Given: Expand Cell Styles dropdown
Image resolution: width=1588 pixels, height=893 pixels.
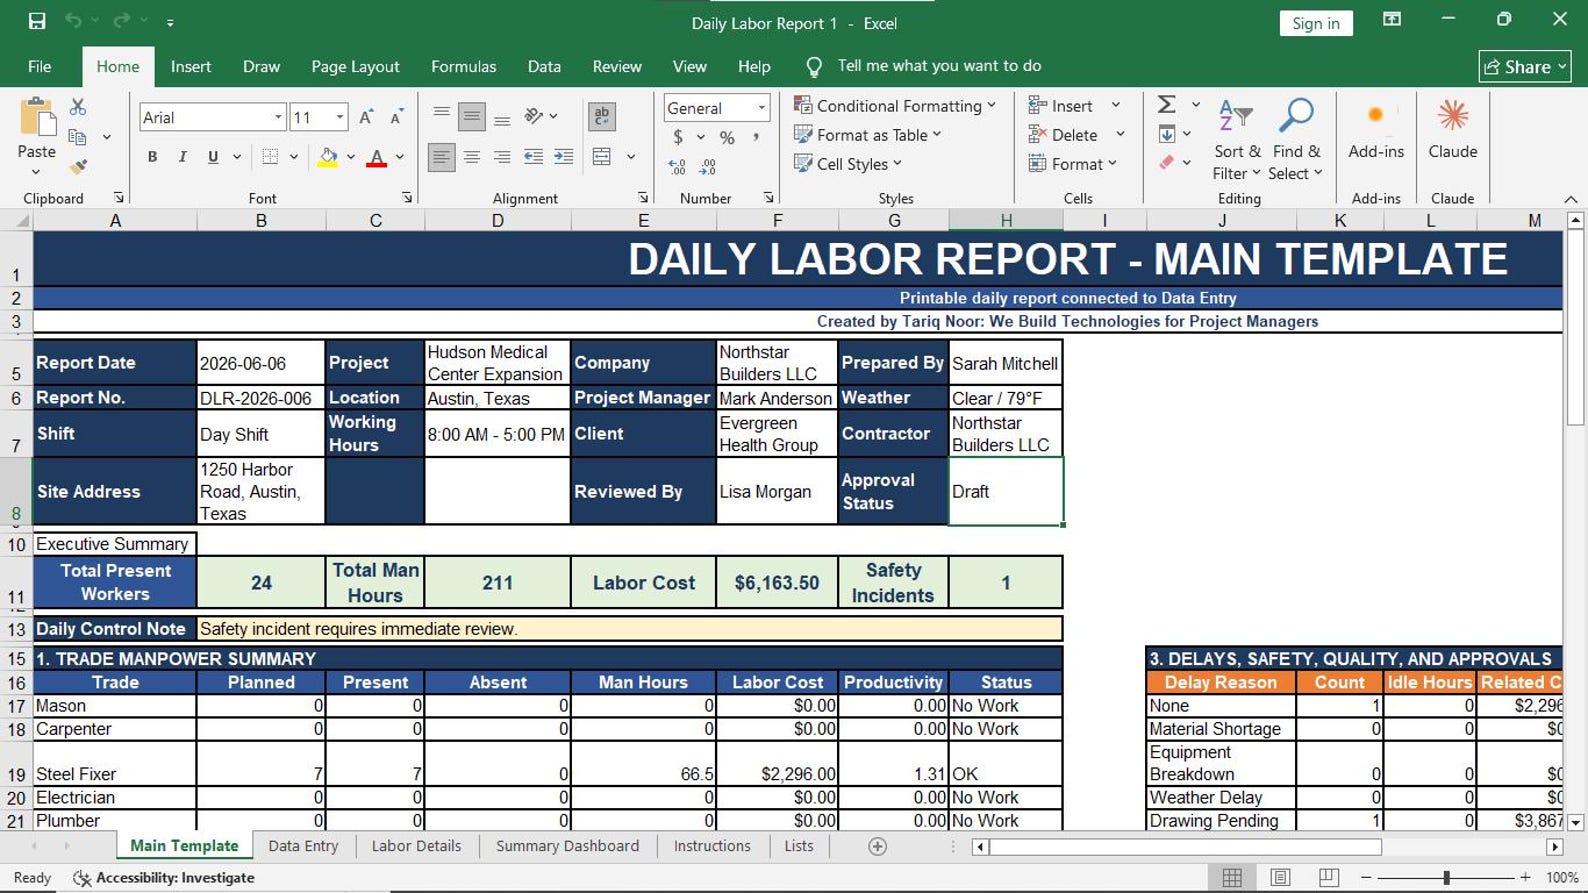Looking at the screenshot, I should tap(848, 163).
